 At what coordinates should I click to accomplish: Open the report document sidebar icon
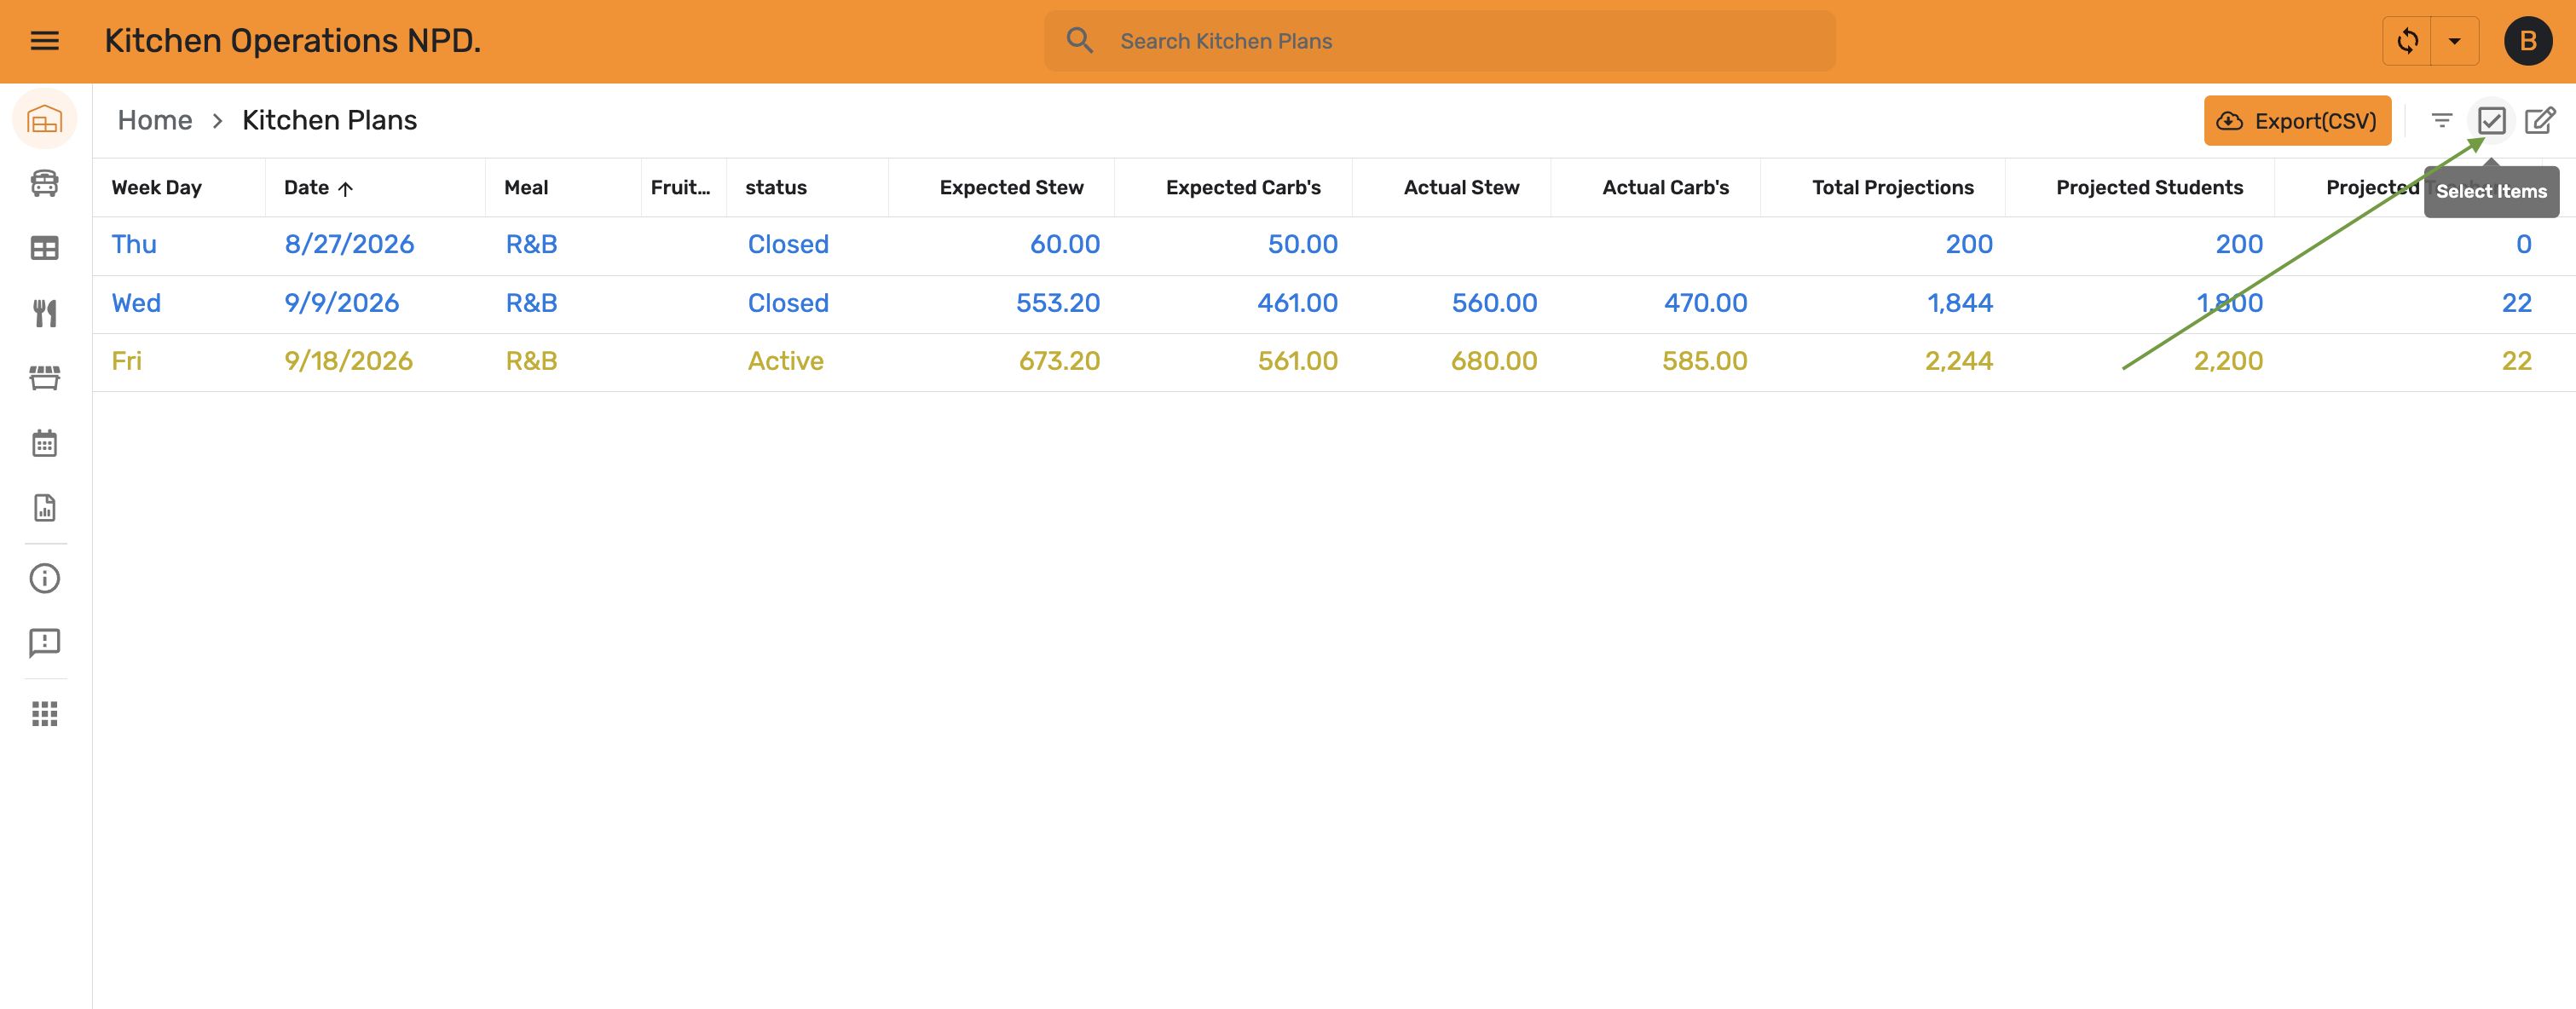[45, 508]
